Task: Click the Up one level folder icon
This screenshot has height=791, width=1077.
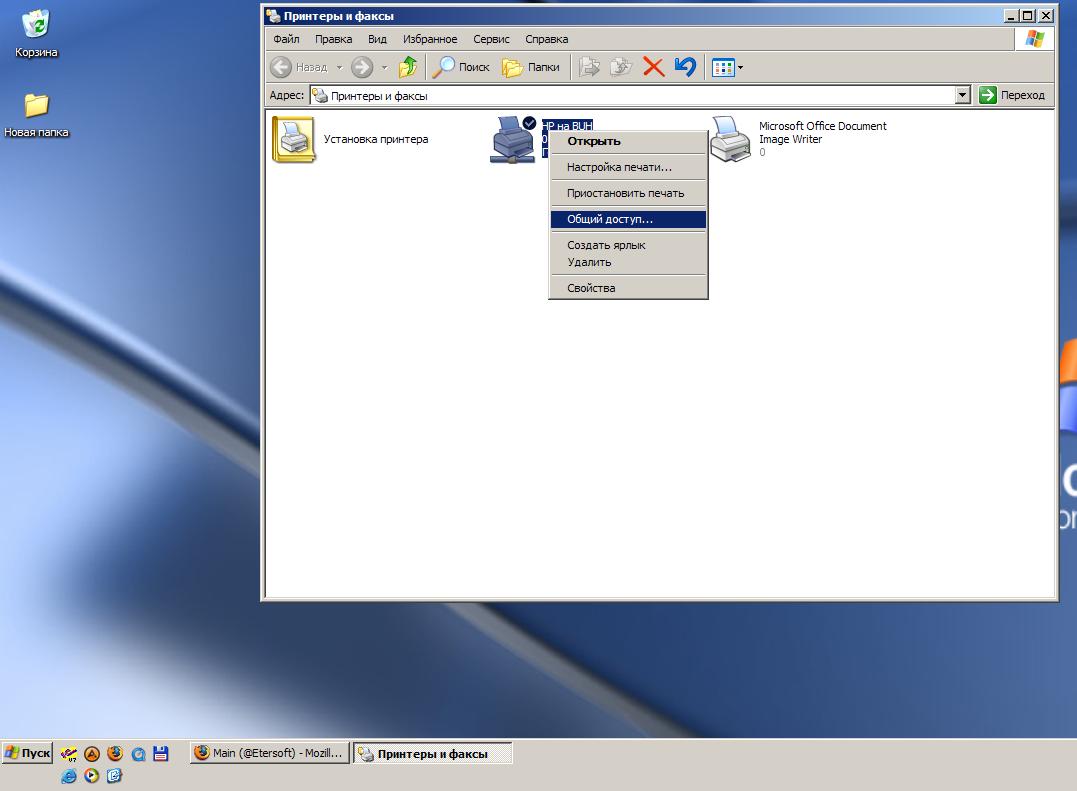Action: 407,67
